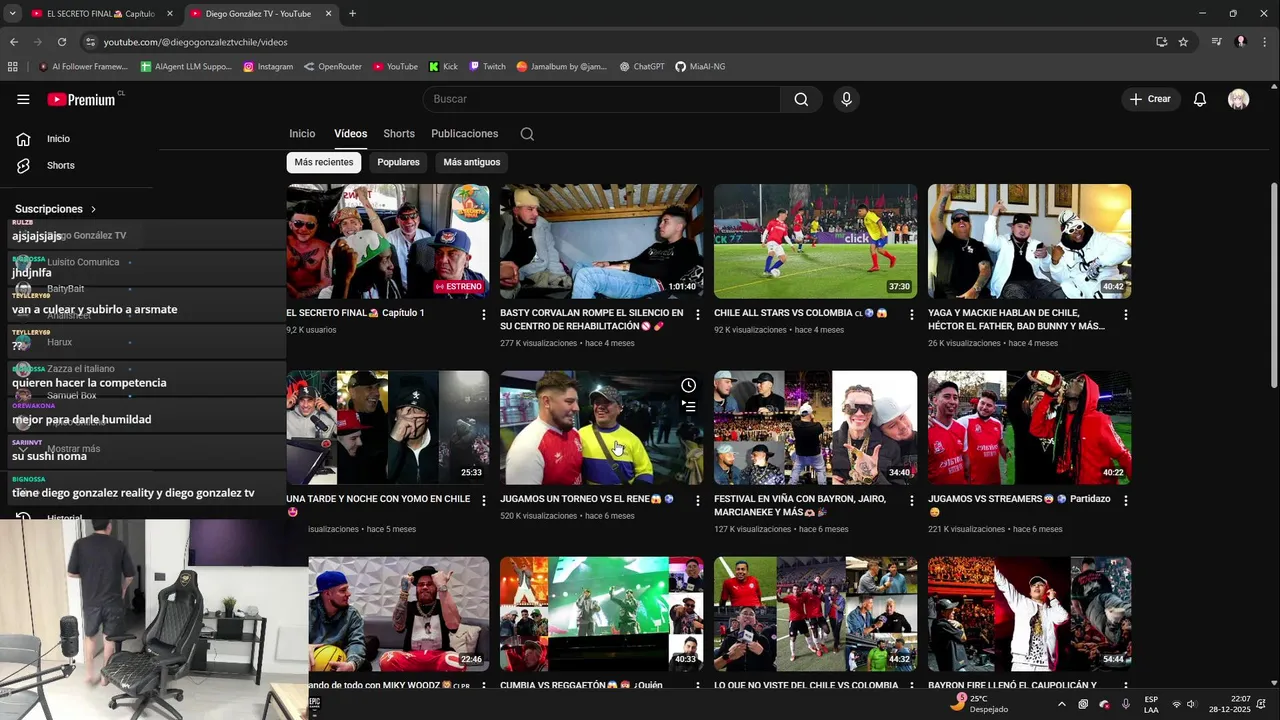Select the Más recientes filter chip
Viewport: 1280px width, 720px height.
[x=324, y=162]
